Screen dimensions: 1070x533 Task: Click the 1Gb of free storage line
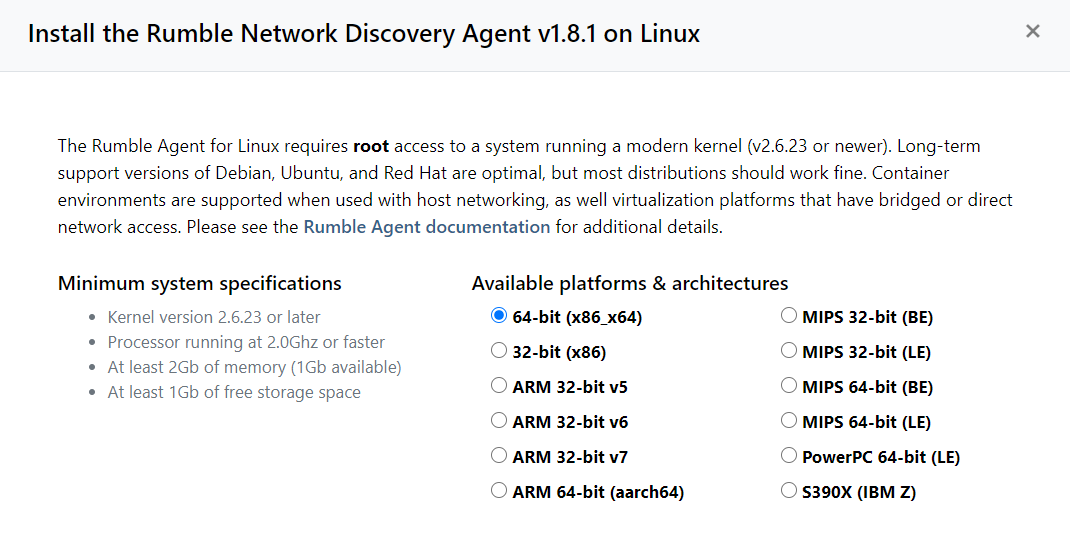[x=234, y=392]
